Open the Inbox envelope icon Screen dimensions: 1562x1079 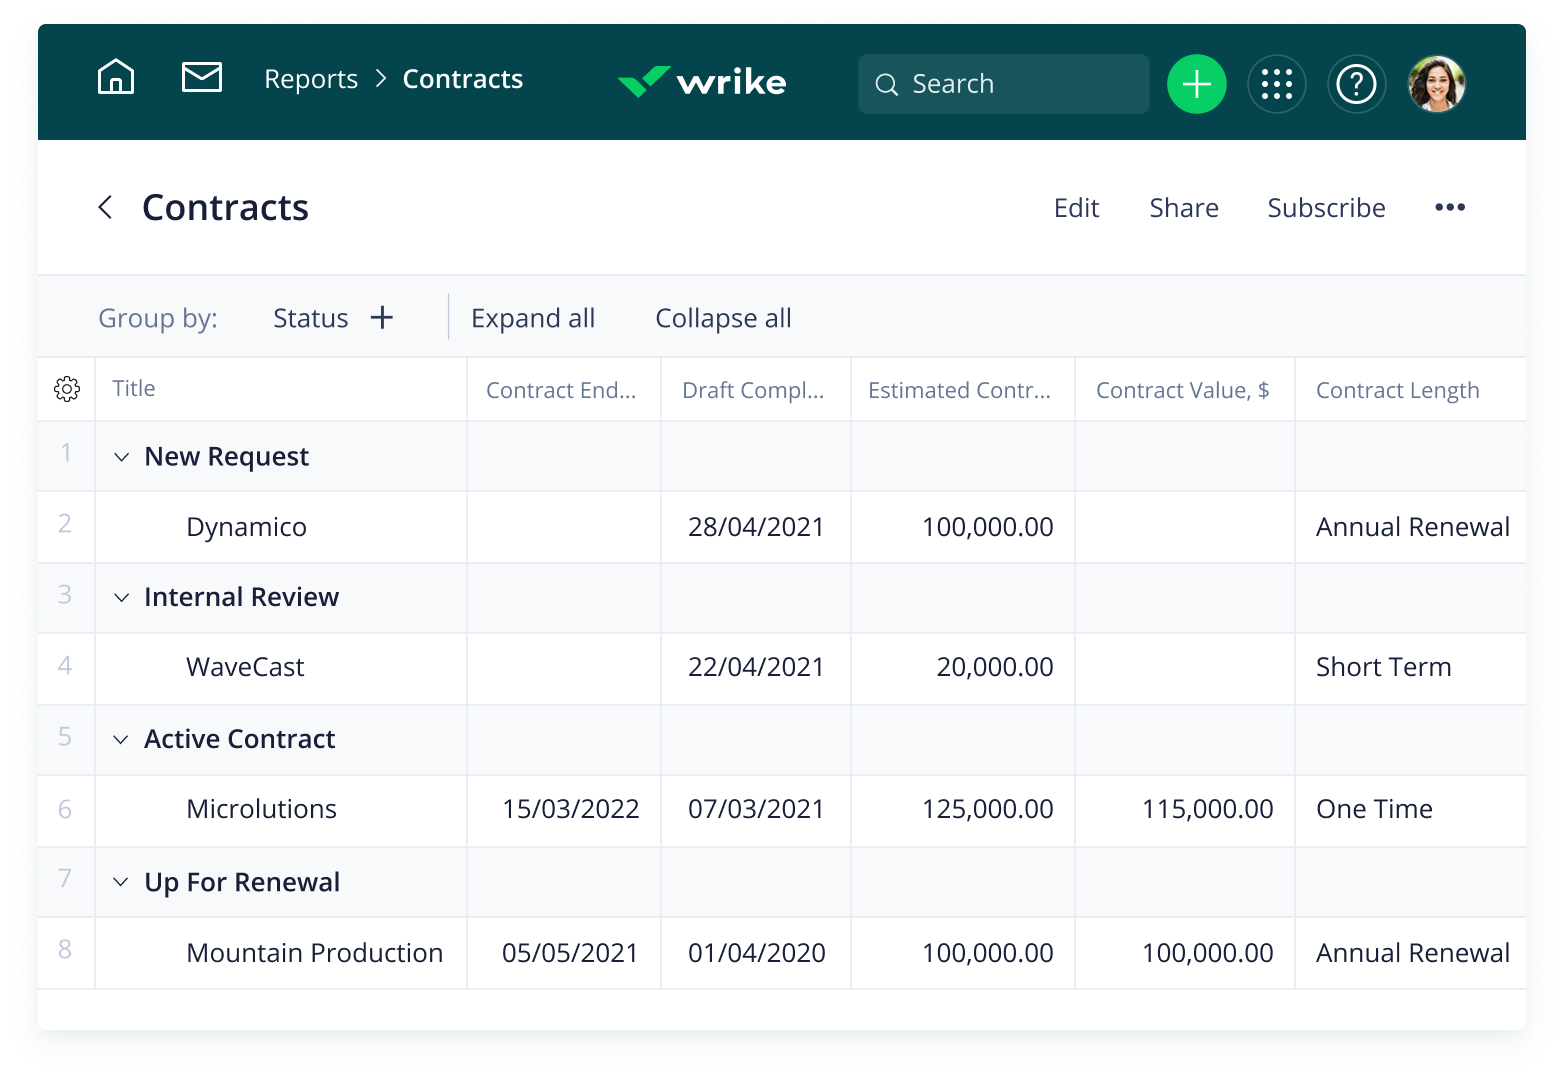[202, 77]
